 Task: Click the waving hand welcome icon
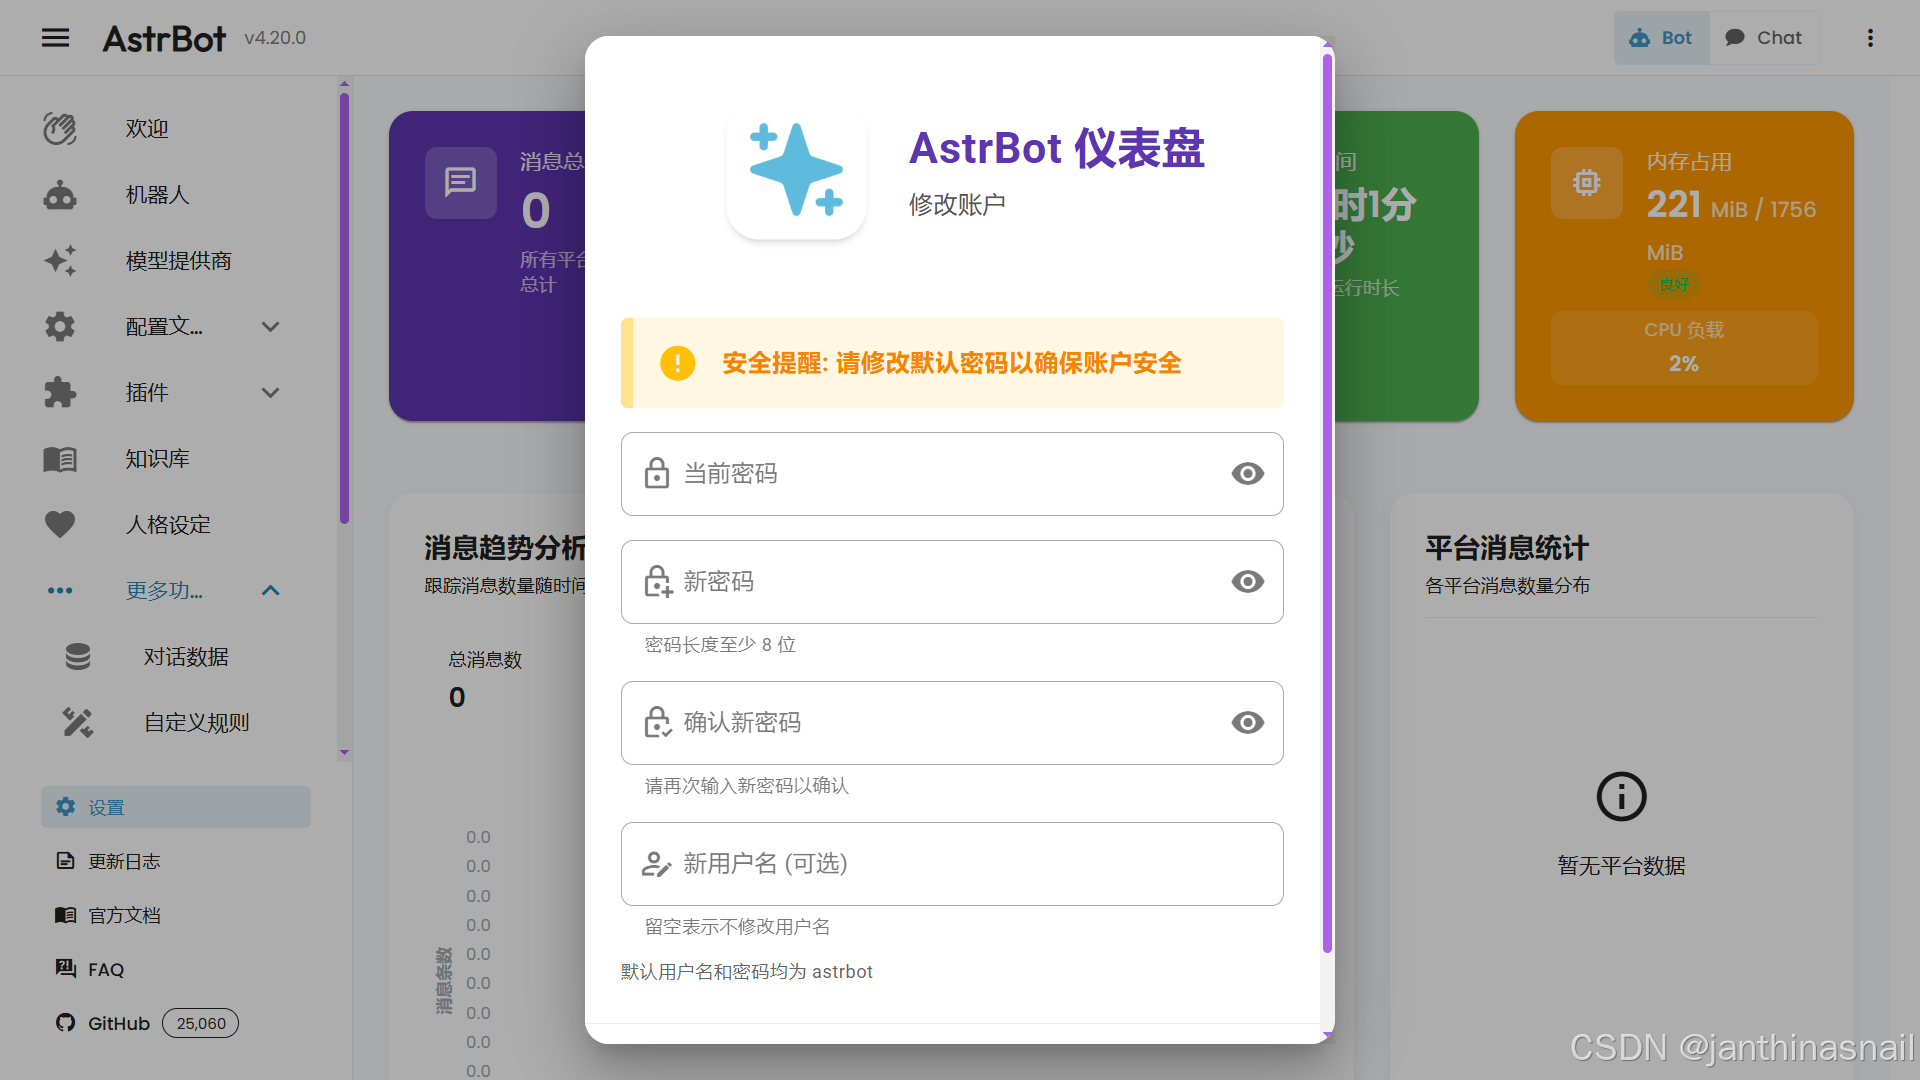tap(60, 129)
